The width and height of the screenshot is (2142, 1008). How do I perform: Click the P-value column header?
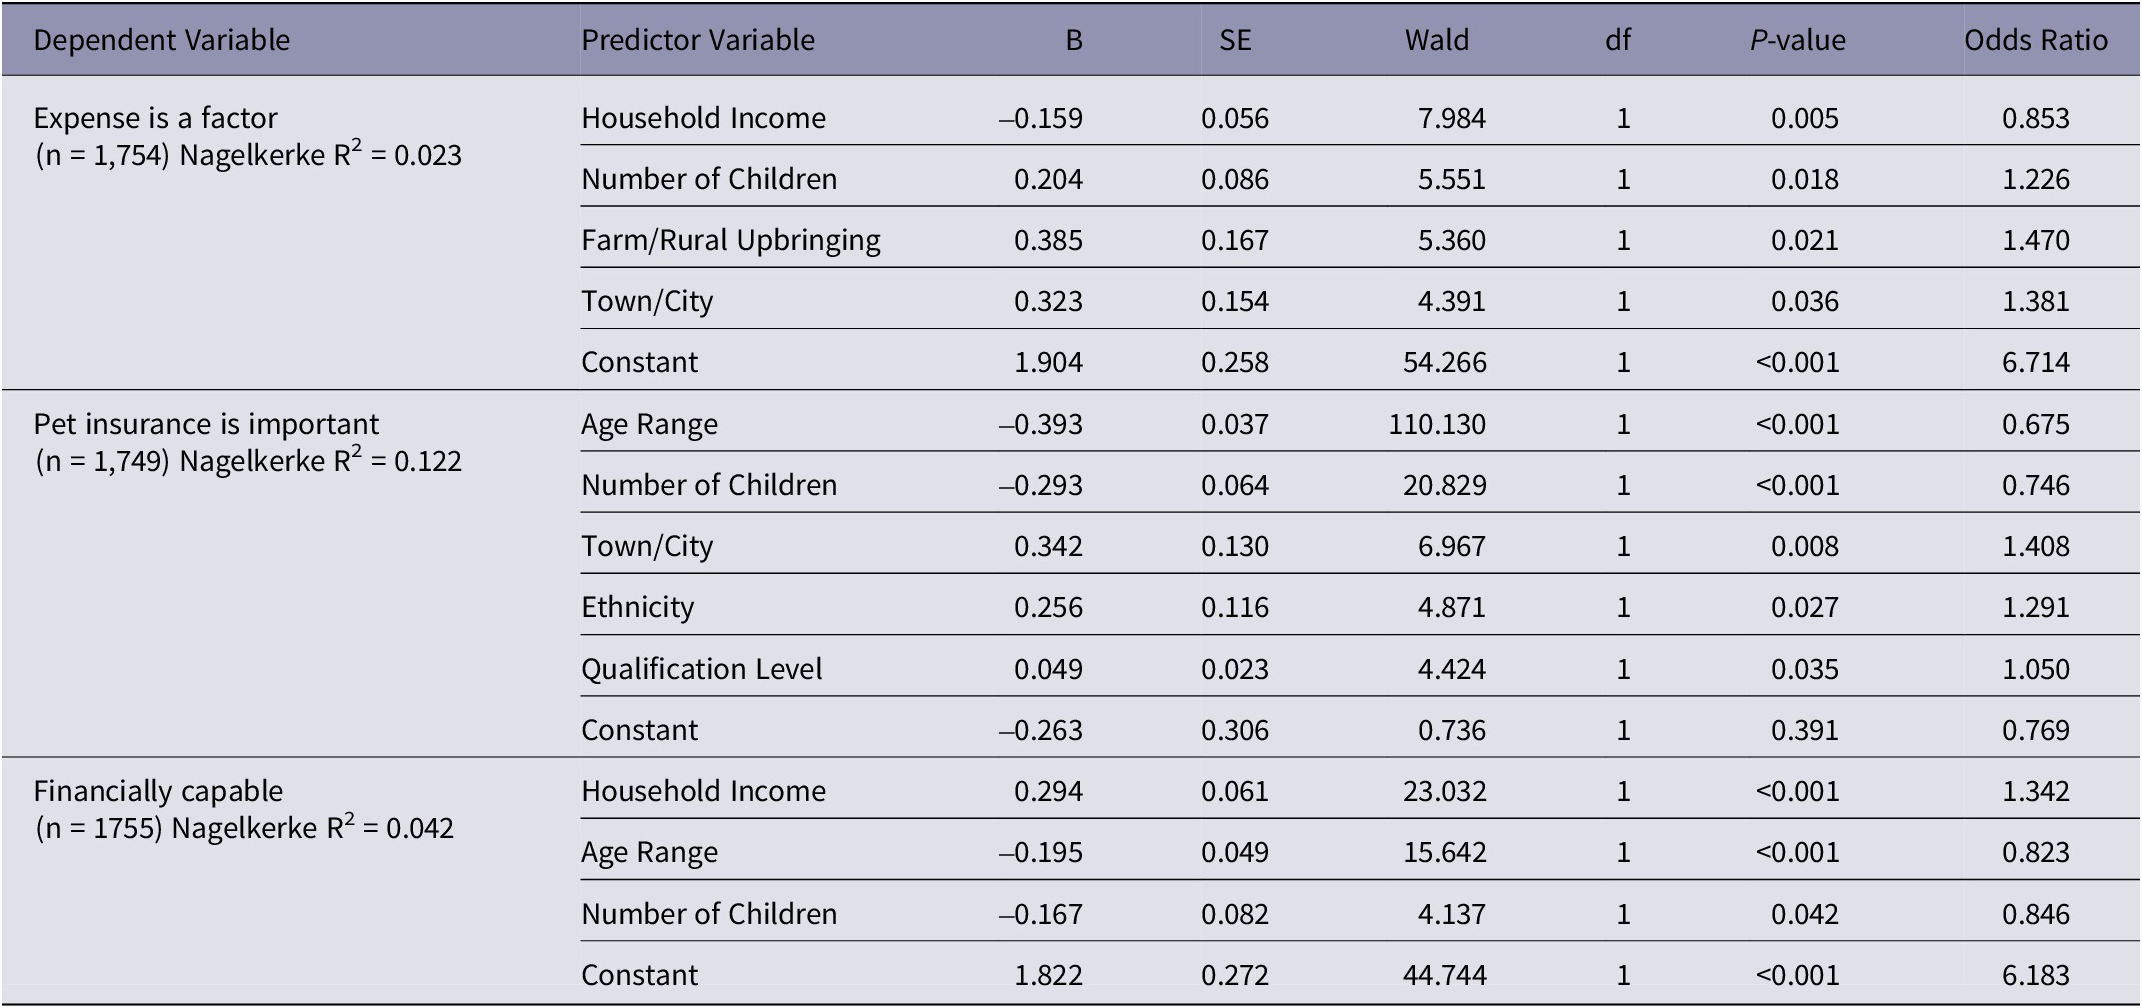click(1797, 40)
